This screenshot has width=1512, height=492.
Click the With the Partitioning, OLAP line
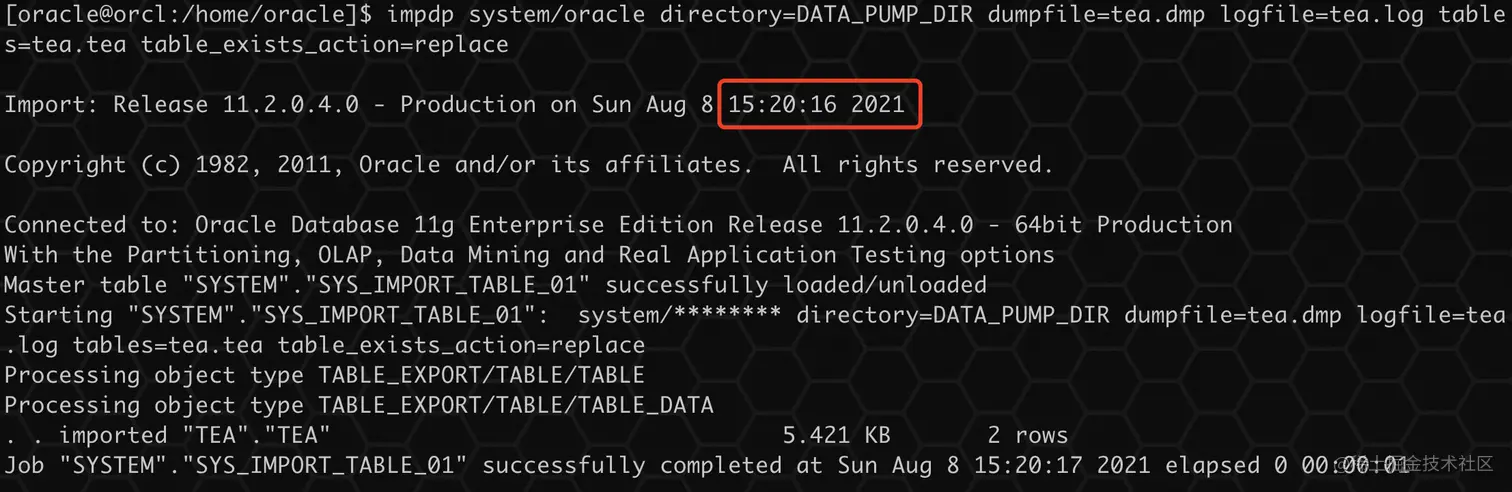click(529, 255)
